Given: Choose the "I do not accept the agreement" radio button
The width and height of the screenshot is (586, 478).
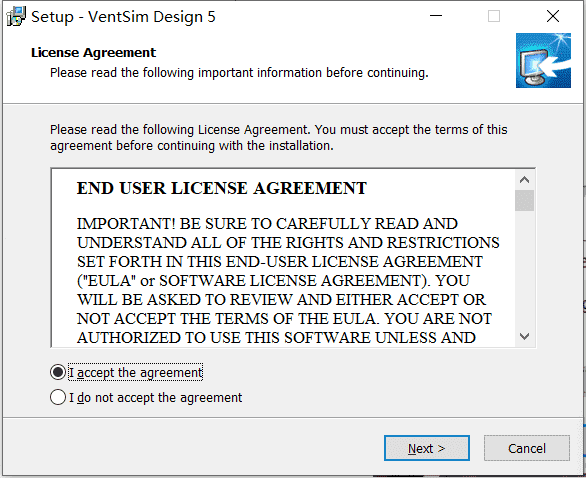Looking at the screenshot, I should (x=58, y=397).
